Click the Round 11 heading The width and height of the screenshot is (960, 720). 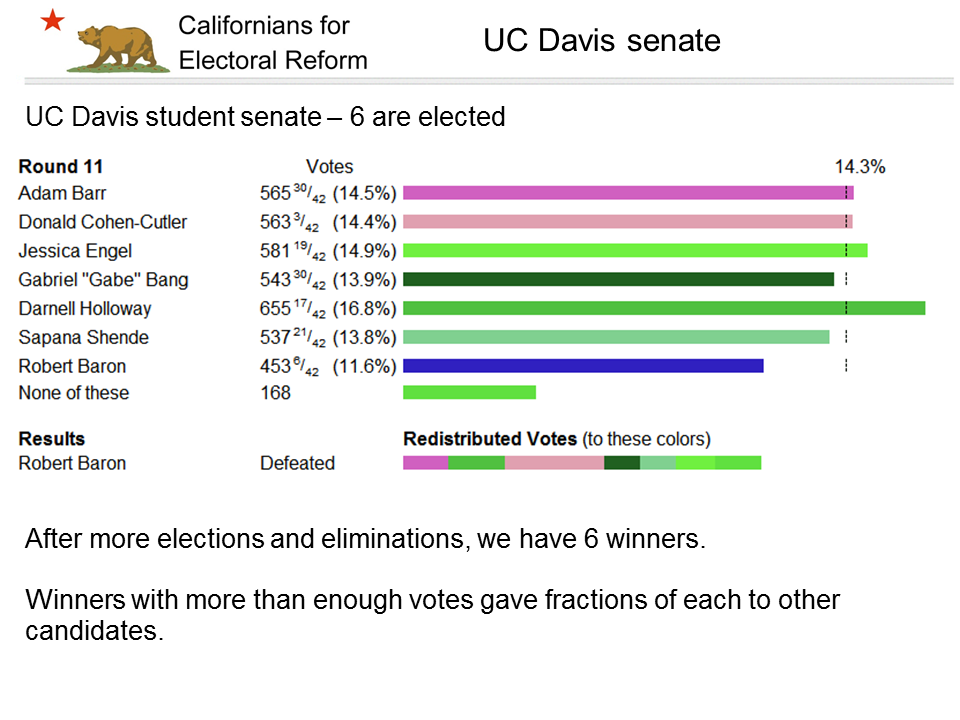click(61, 167)
